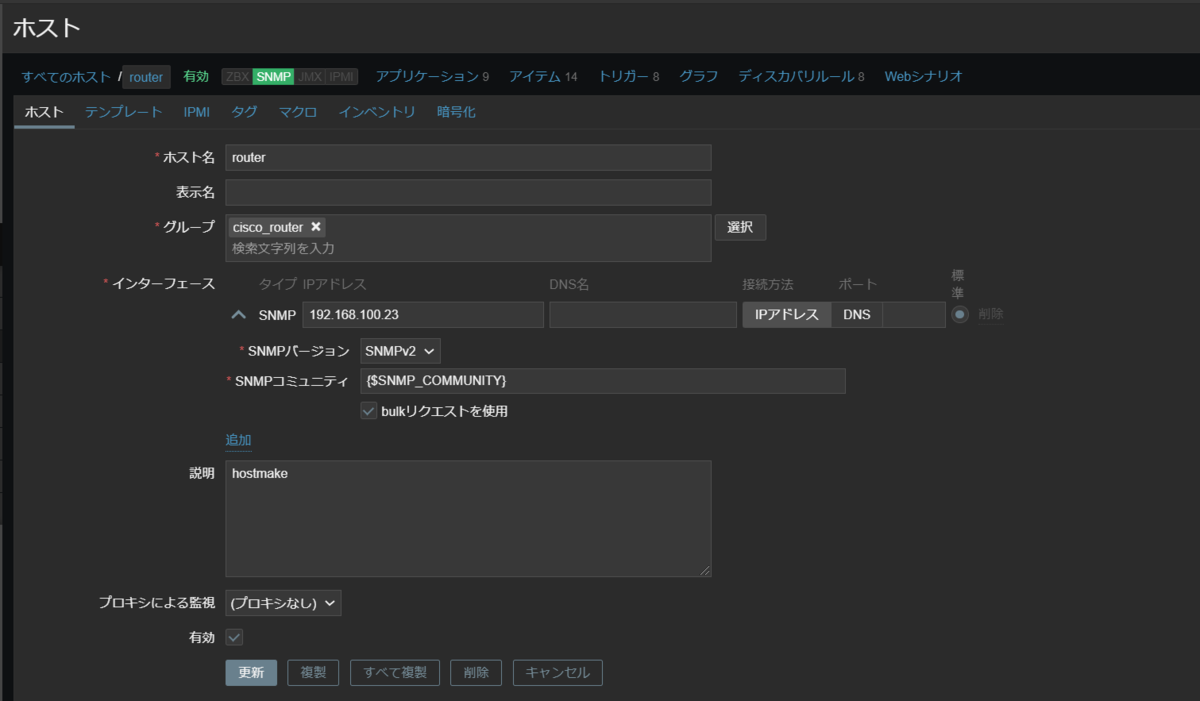Open the トリガー 8 link
Screen dimensions: 1200x701
click(627, 75)
